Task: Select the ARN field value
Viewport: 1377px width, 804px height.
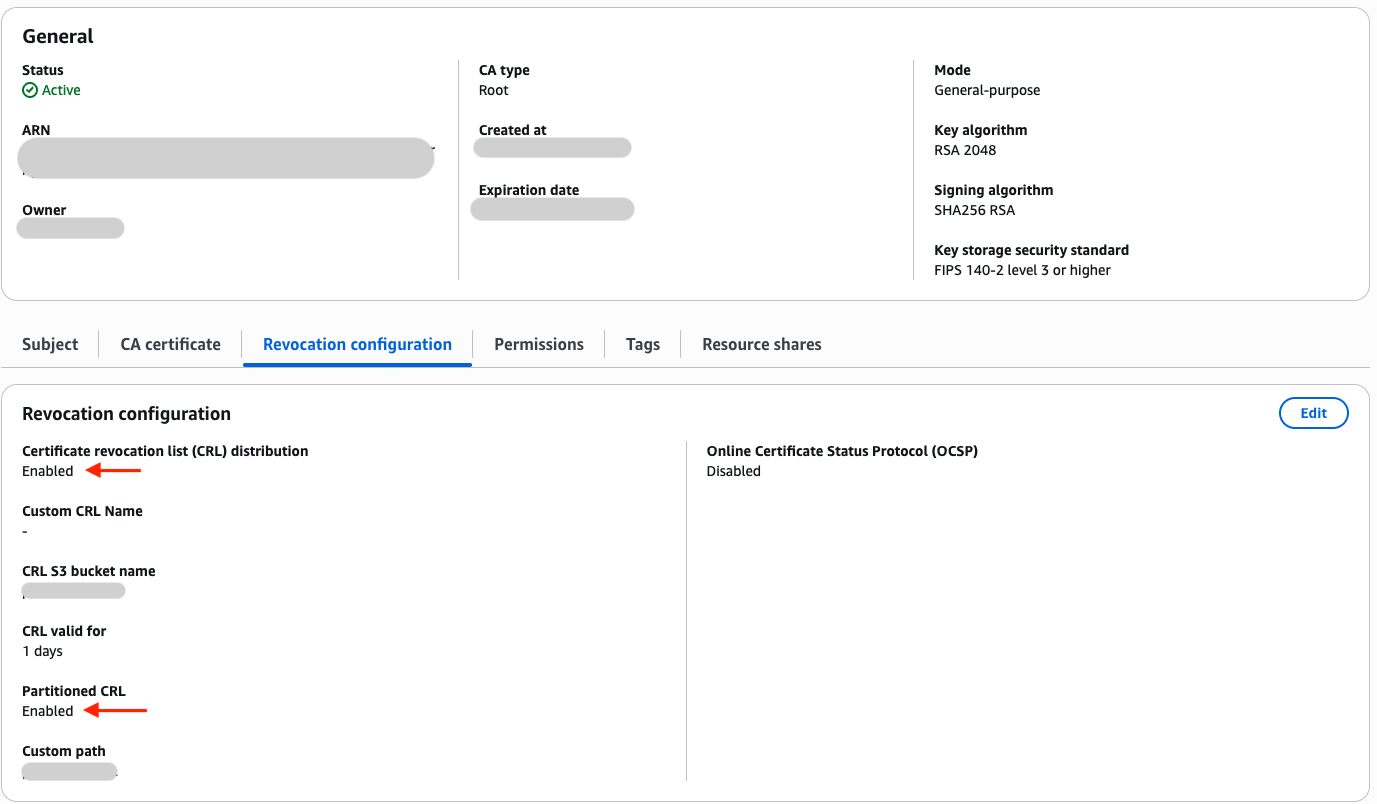Action: [x=225, y=157]
